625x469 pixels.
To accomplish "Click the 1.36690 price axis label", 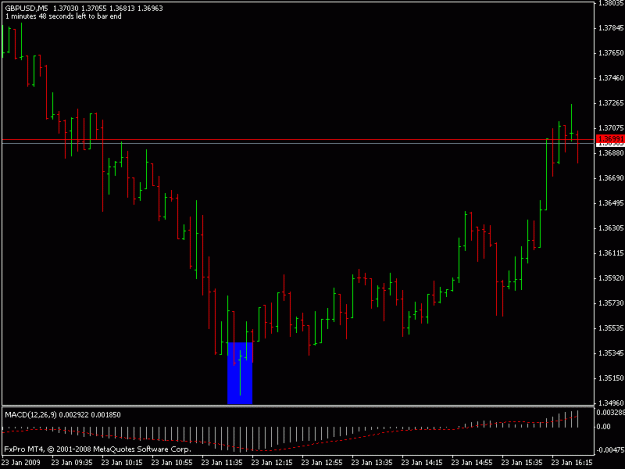I will [611, 178].
